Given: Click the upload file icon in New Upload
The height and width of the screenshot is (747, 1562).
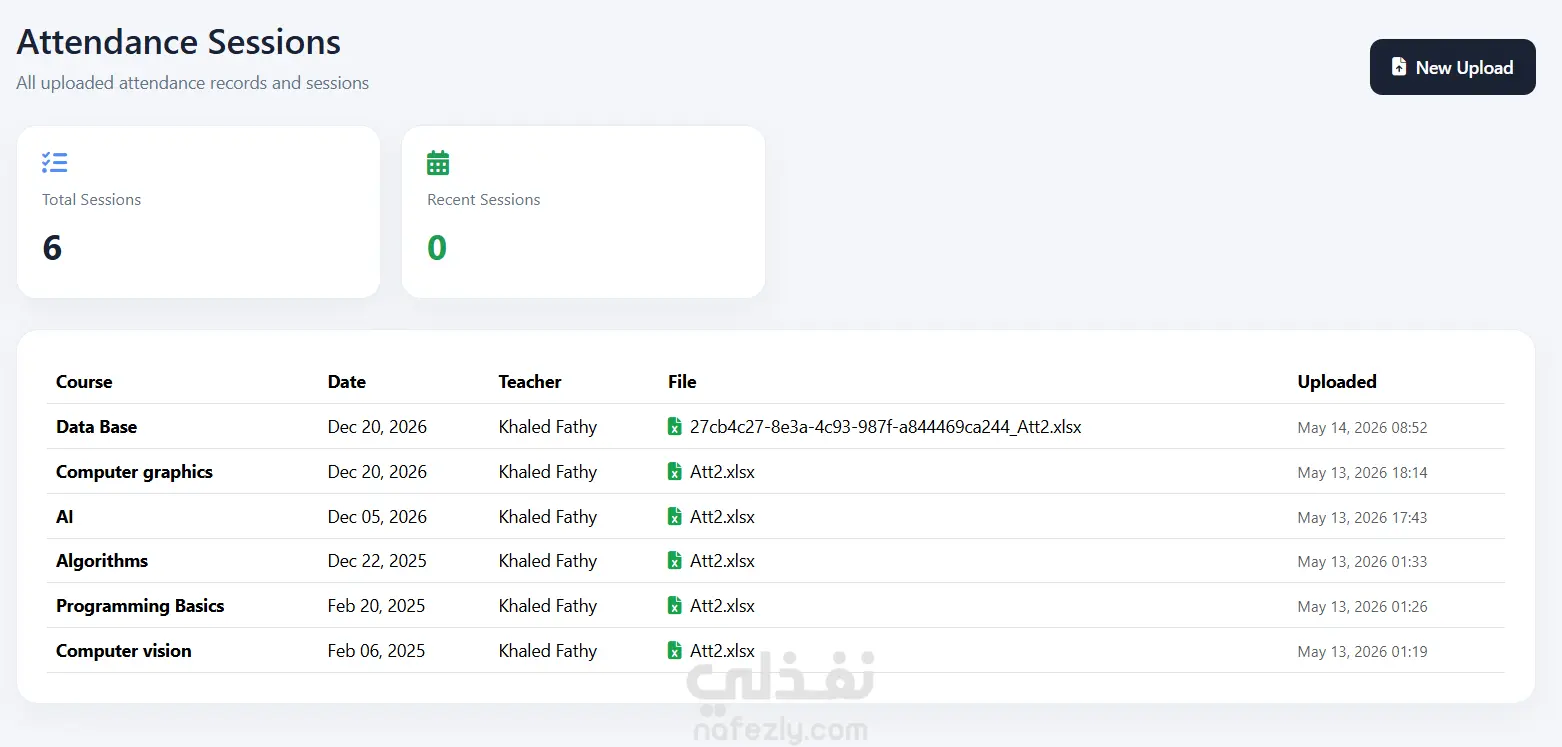Looking at the screenshot, I should coord(1399,67).
